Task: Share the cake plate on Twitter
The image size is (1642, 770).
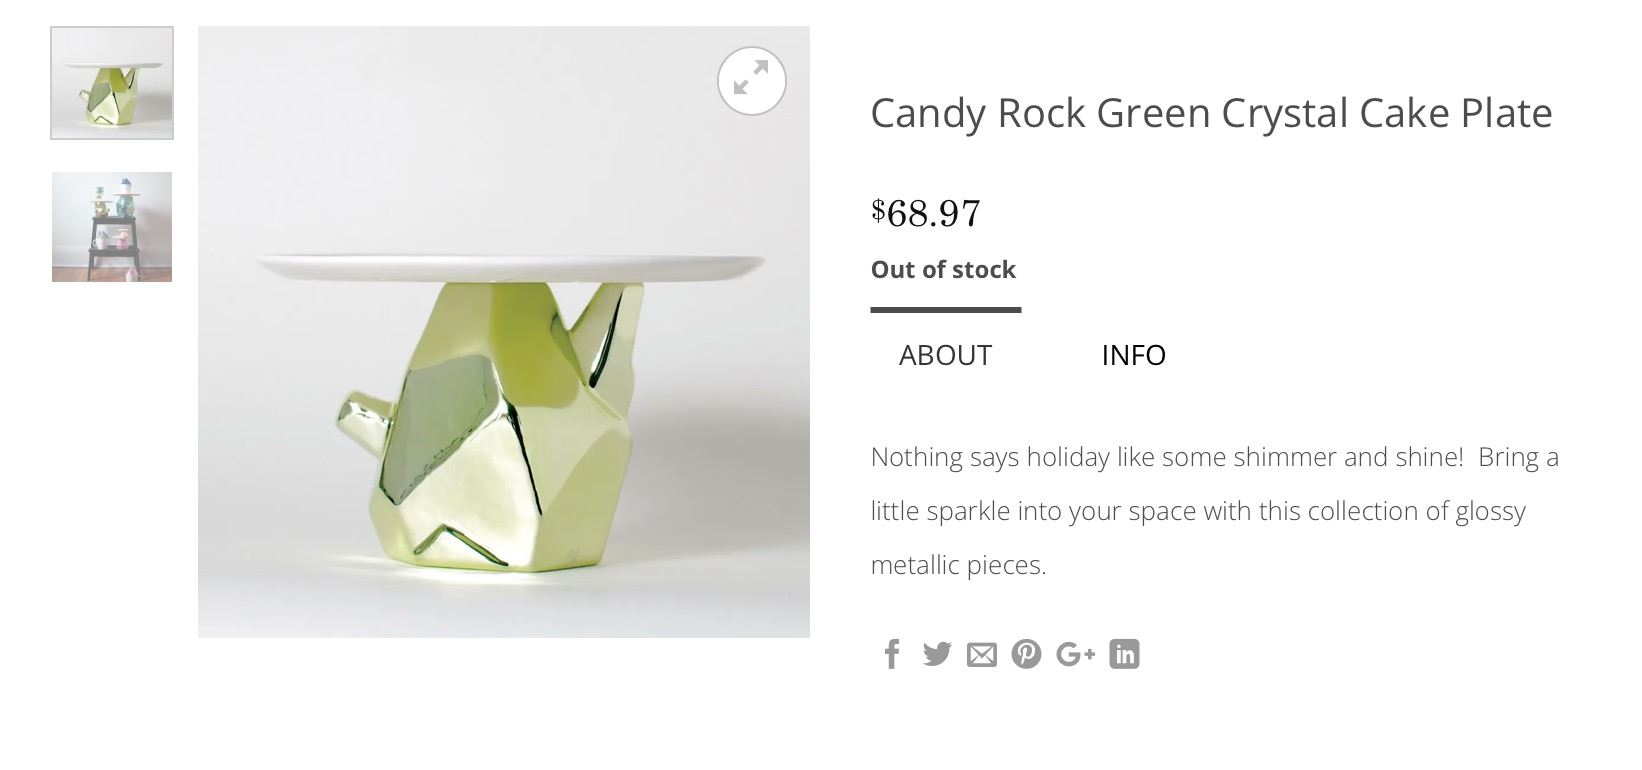Action: (x=937, y=654)
